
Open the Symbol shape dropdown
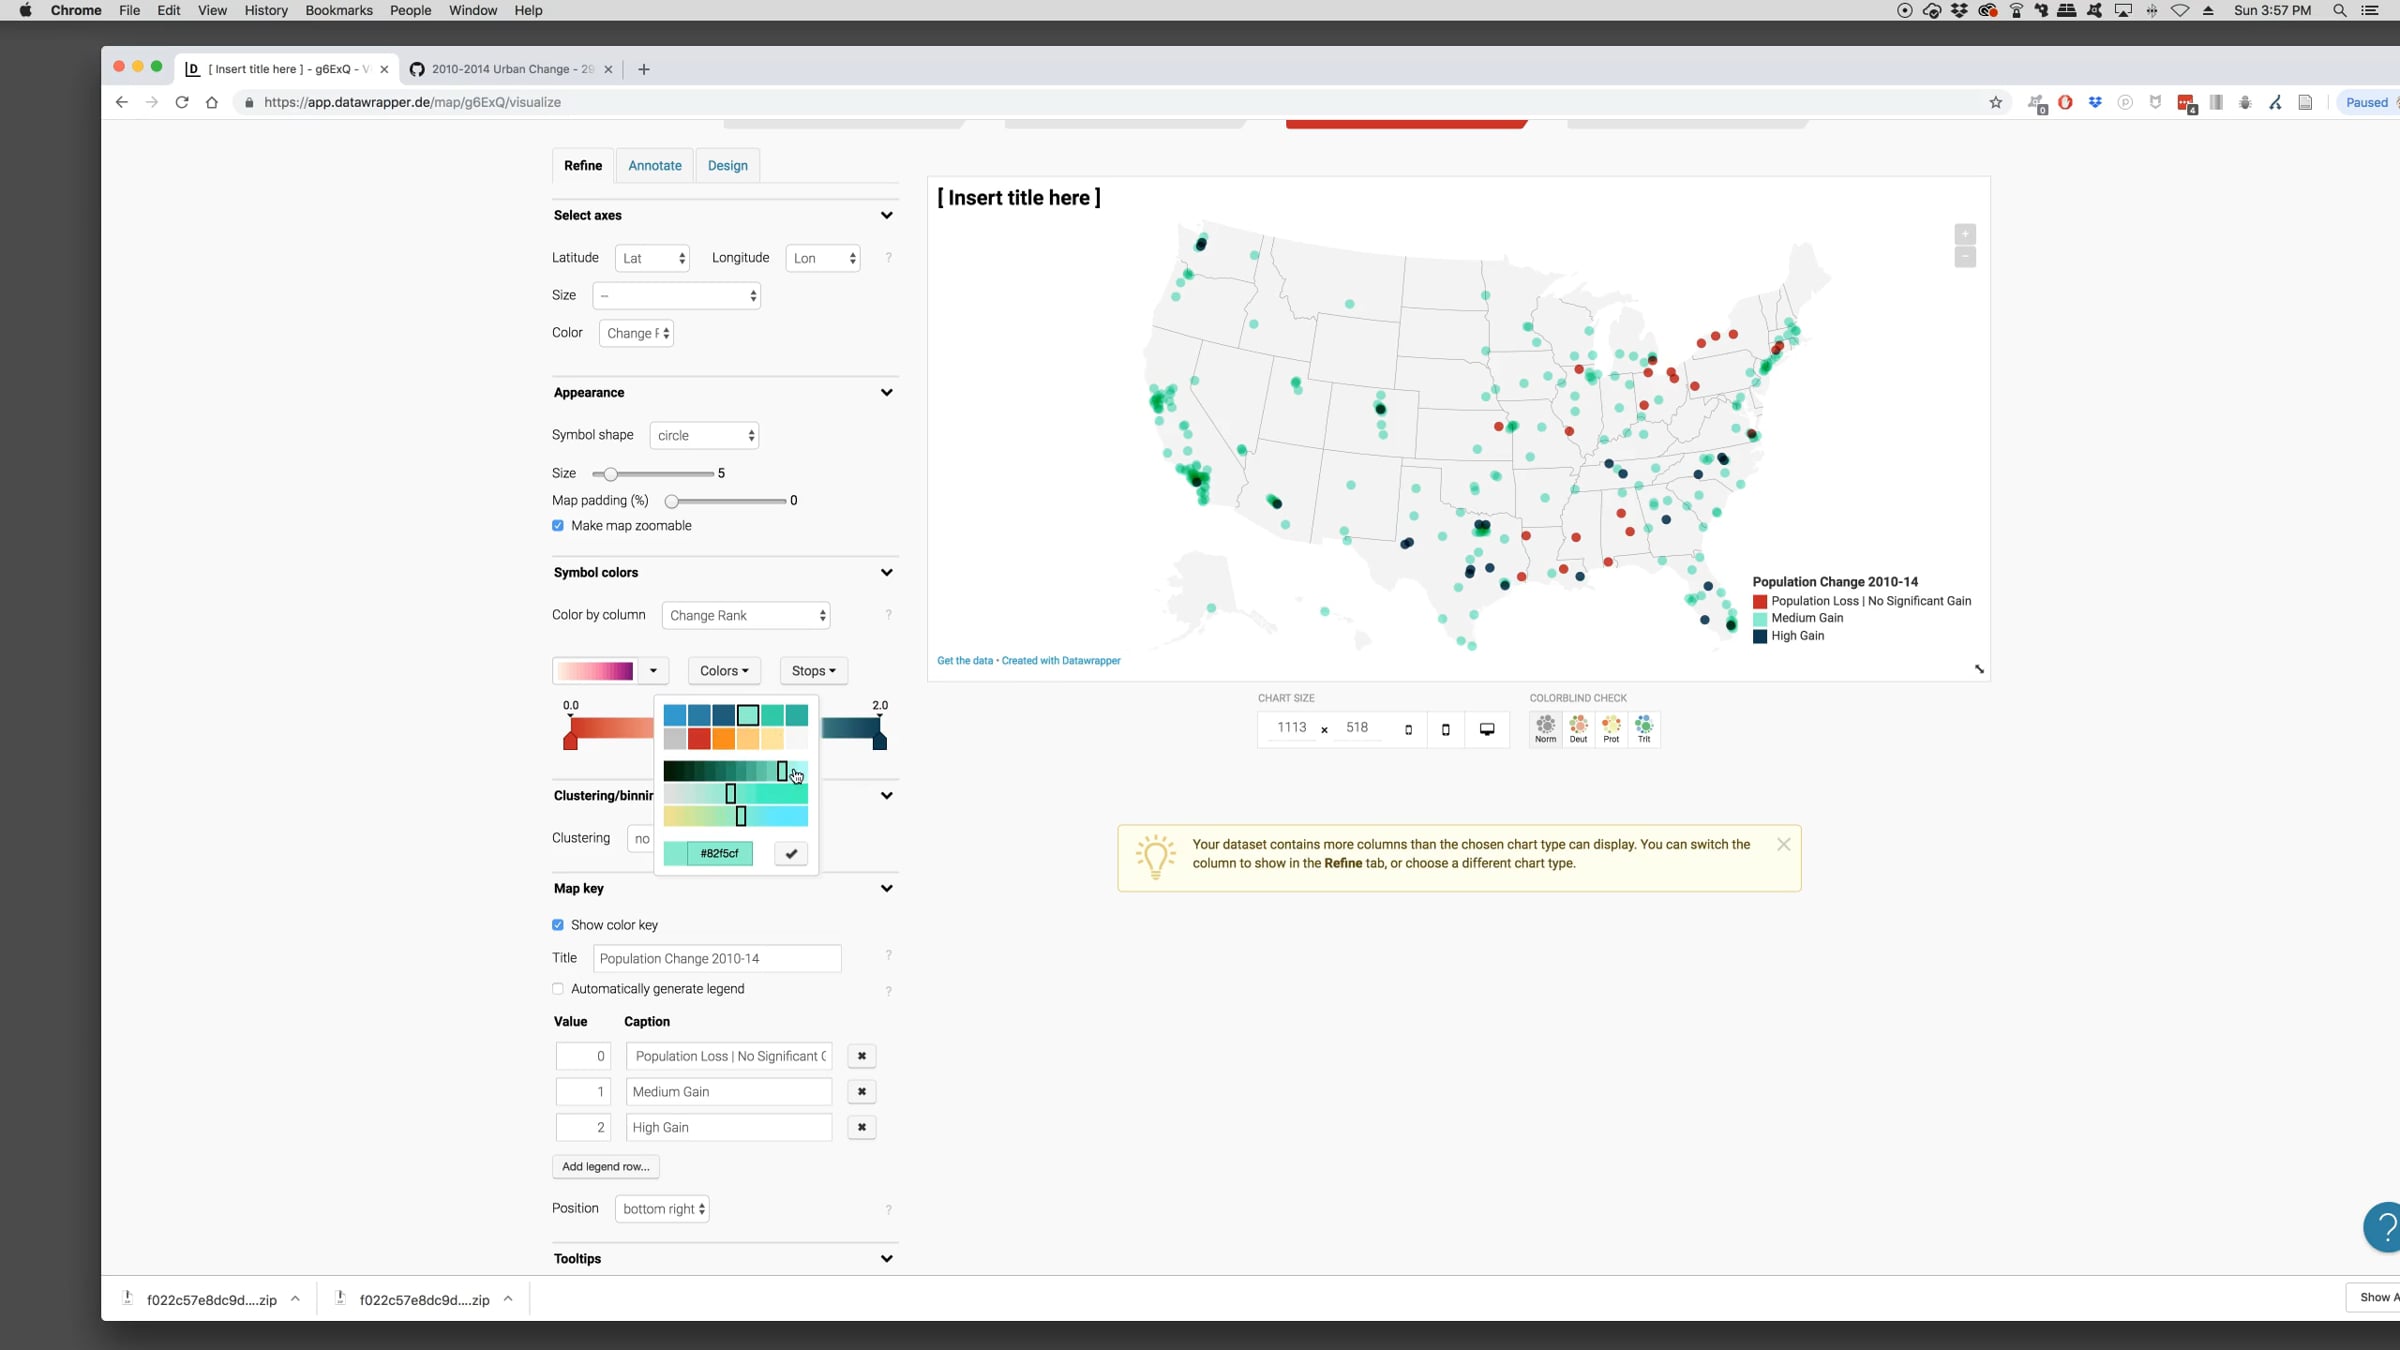704,435
